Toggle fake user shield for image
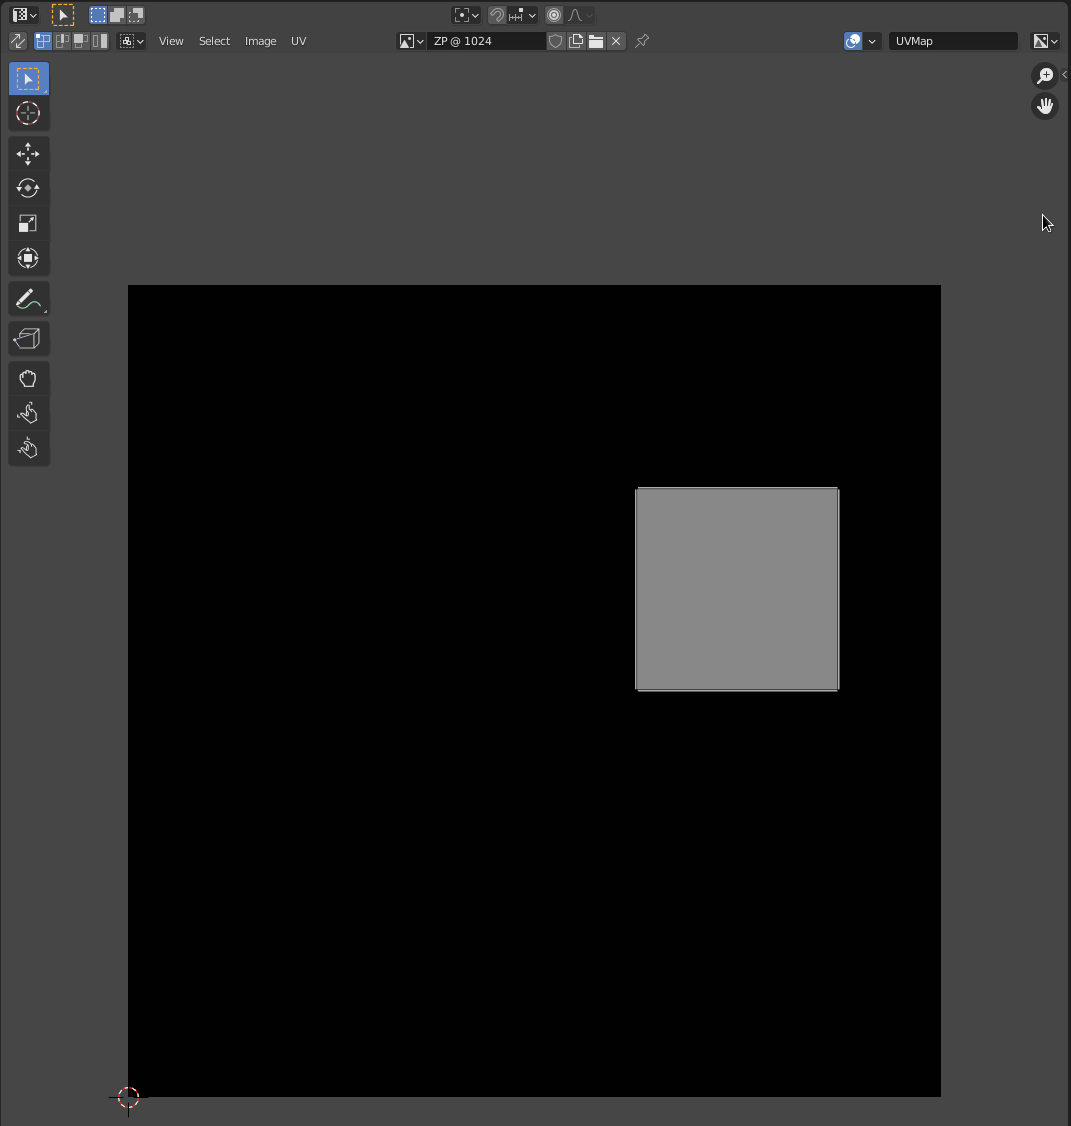 [555, 41]
